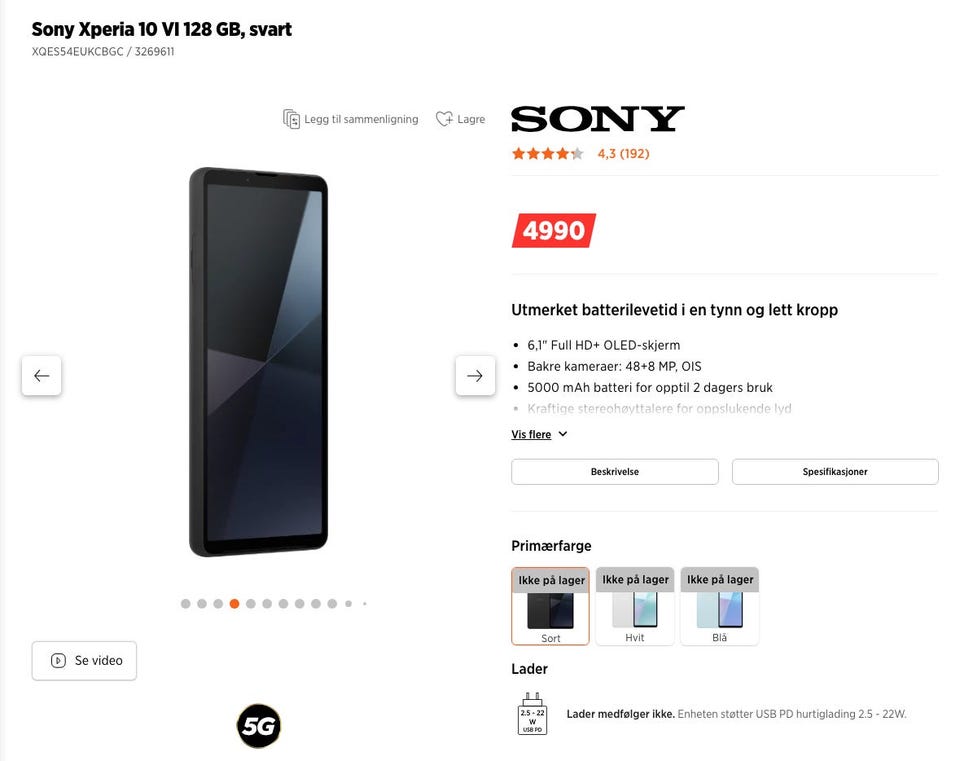Go to next product image arrow
This screenshot has height=761, width=960.
[475, 375]
